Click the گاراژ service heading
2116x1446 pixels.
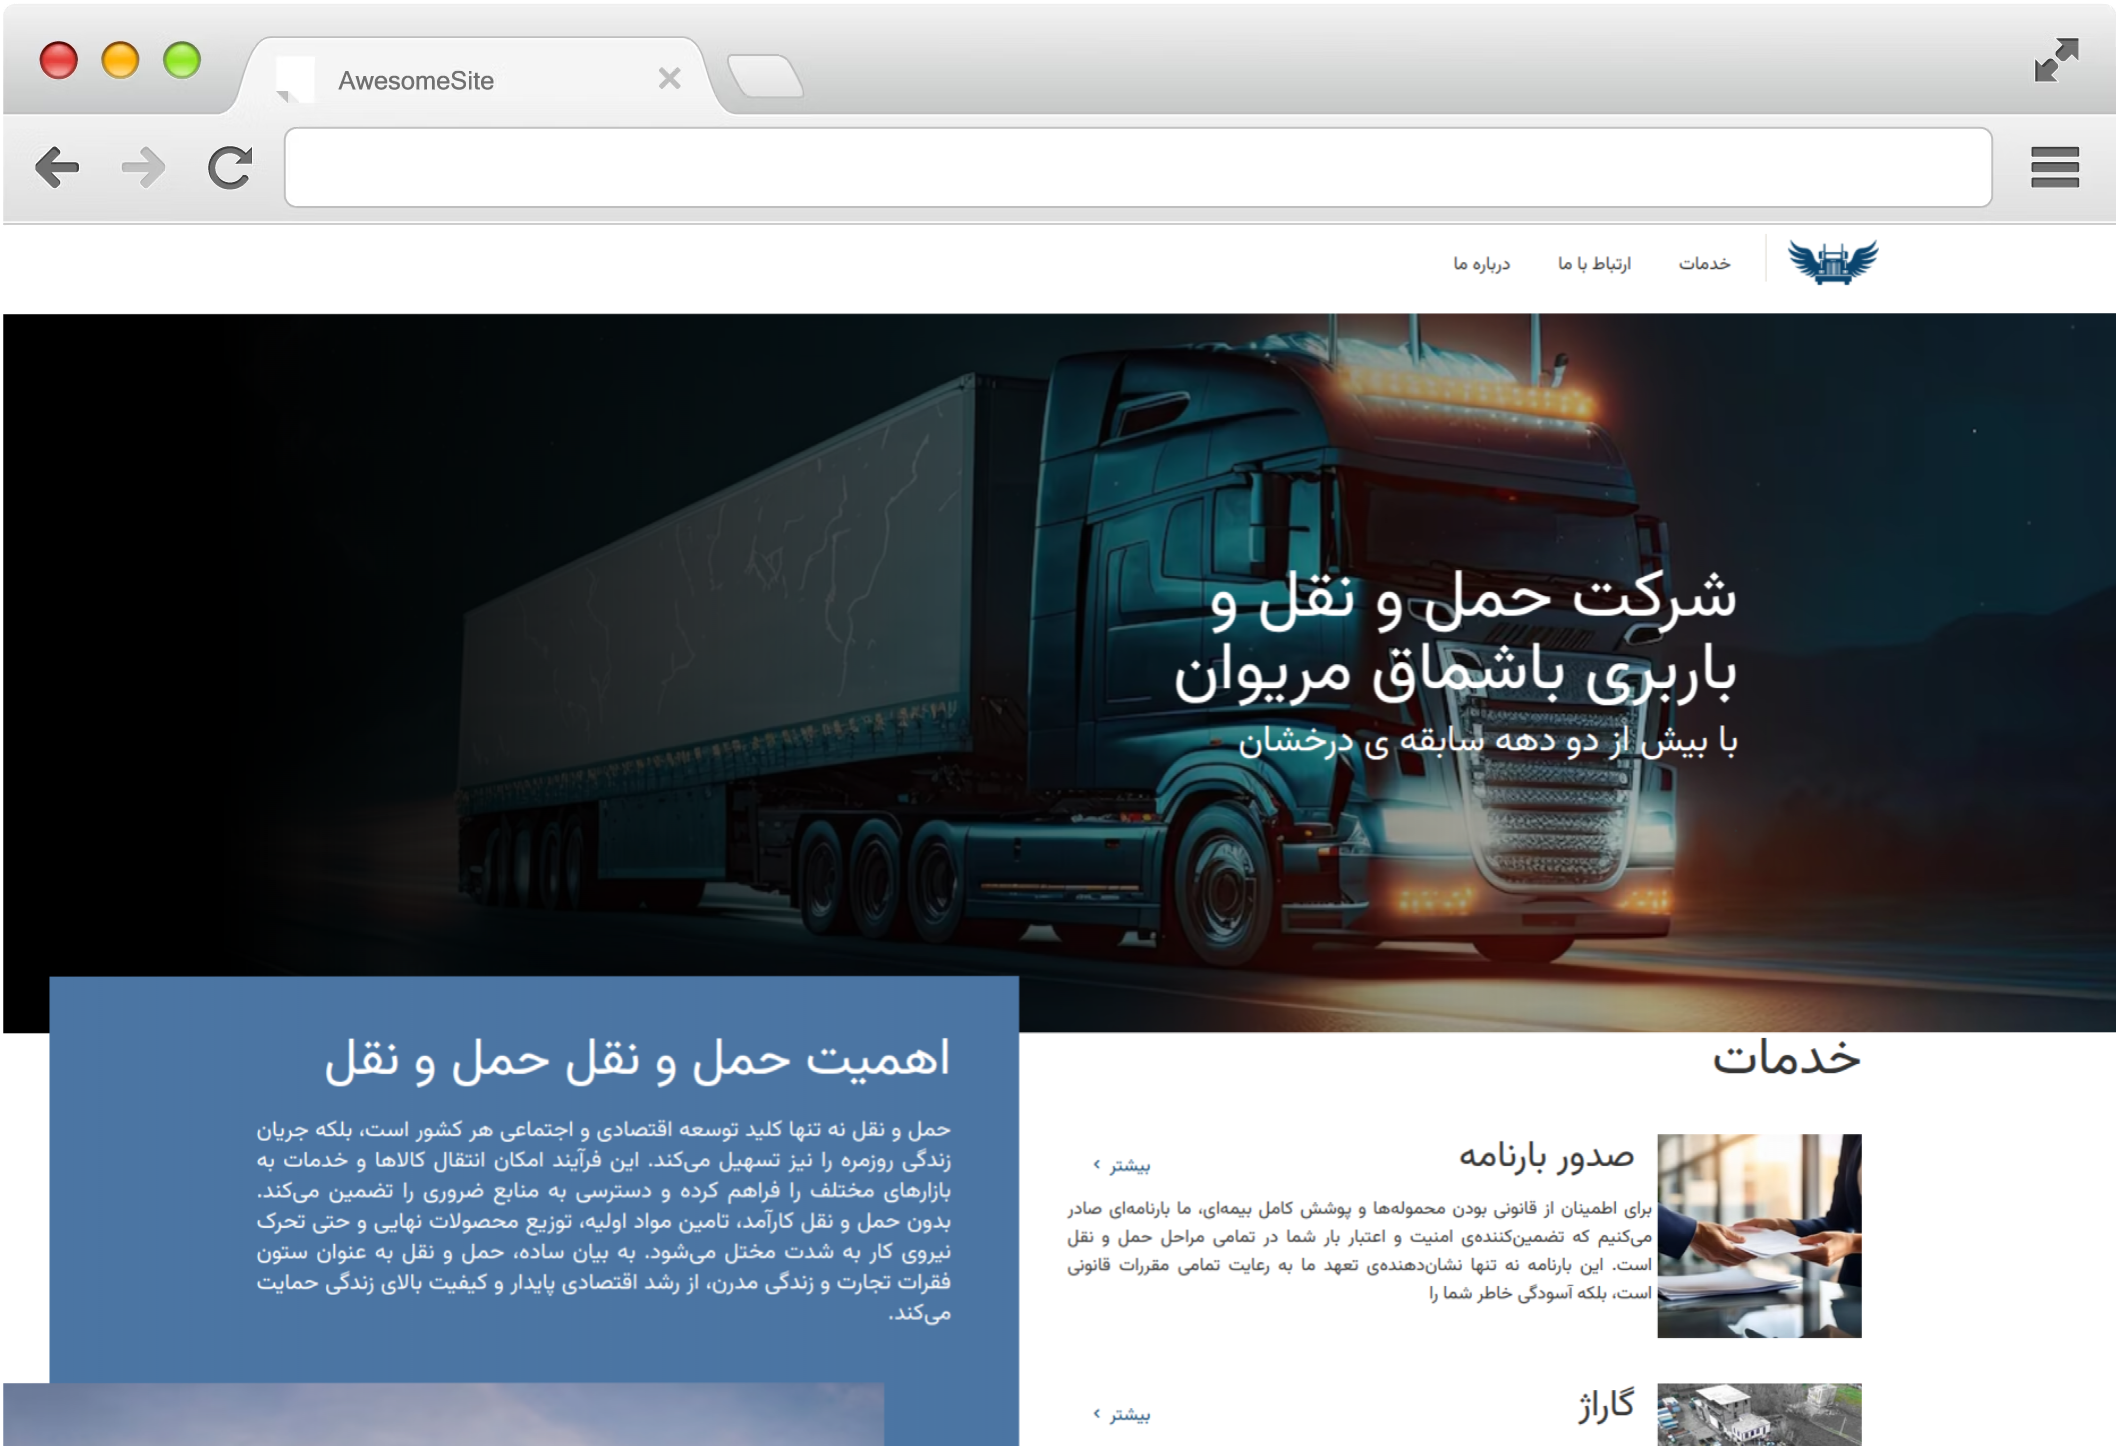click(1605, 1406)
